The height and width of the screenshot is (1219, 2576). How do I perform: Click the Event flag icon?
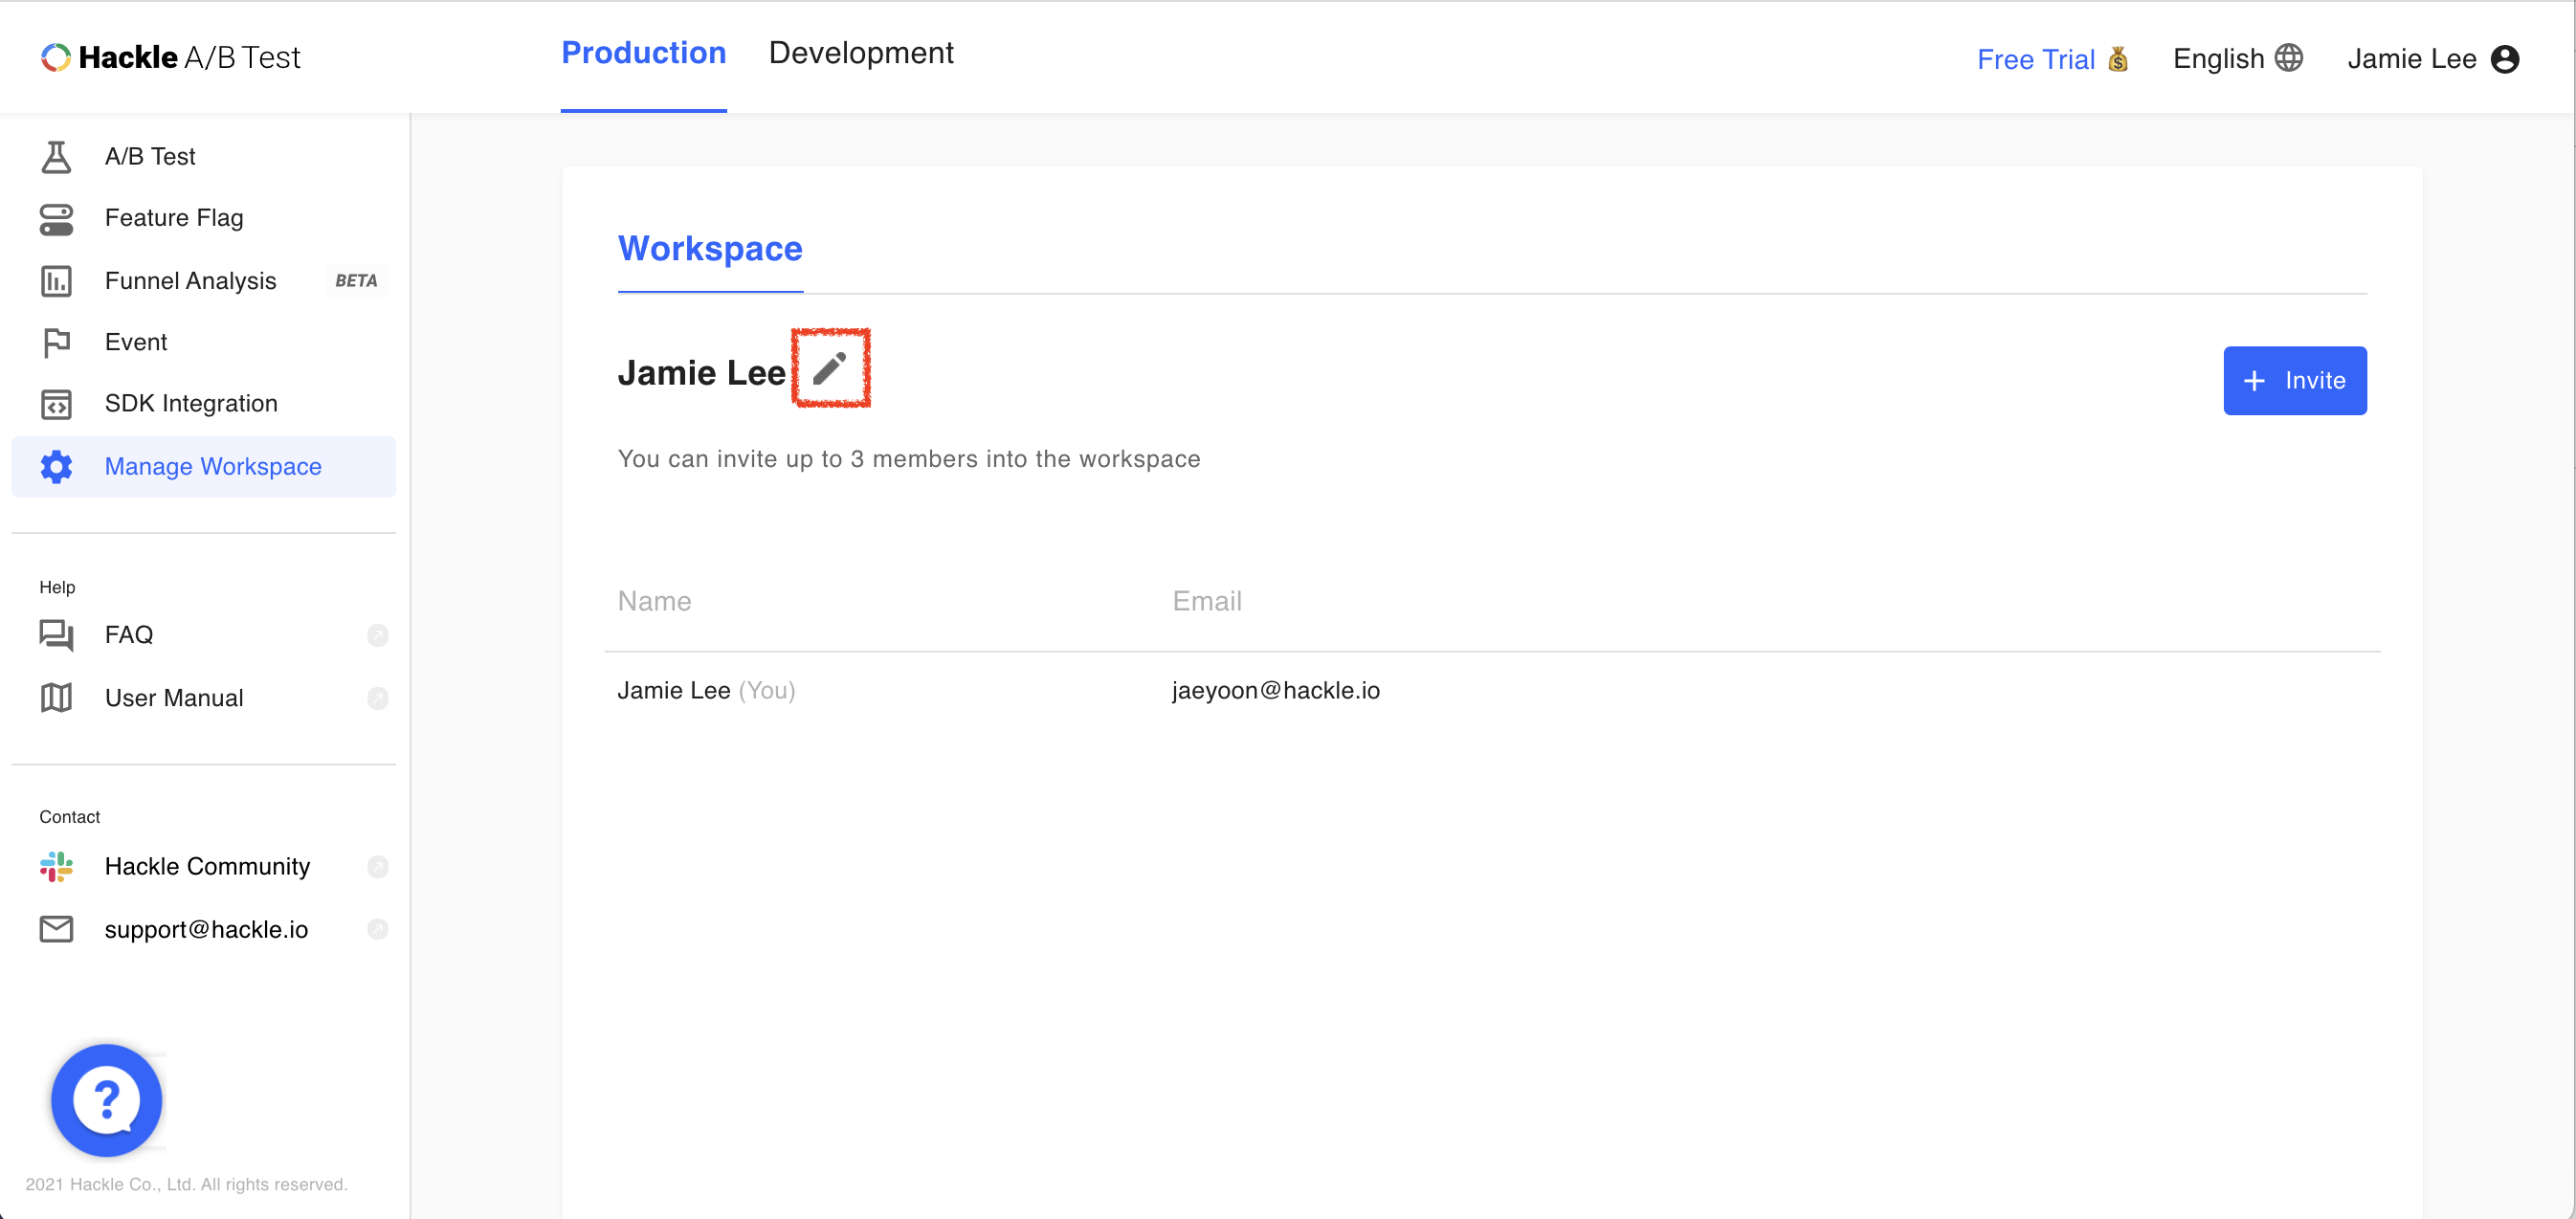pos(56,342)
